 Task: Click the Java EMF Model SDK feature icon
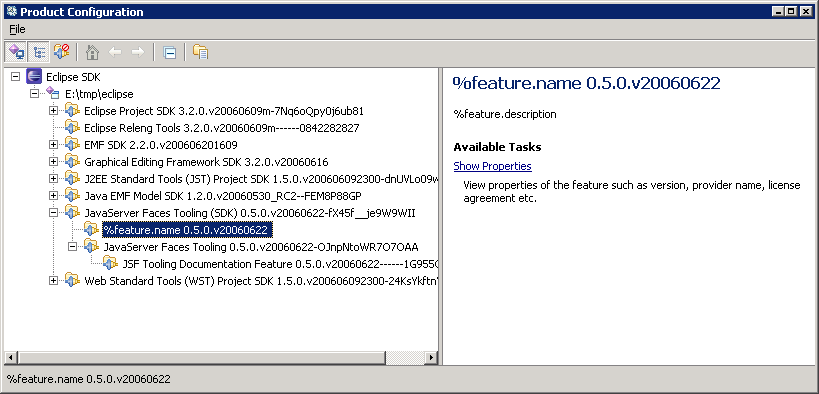[72, 195]
